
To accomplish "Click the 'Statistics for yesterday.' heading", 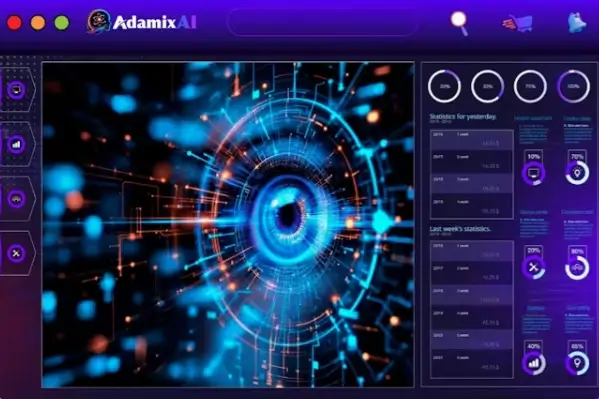I will pos(463,117).
